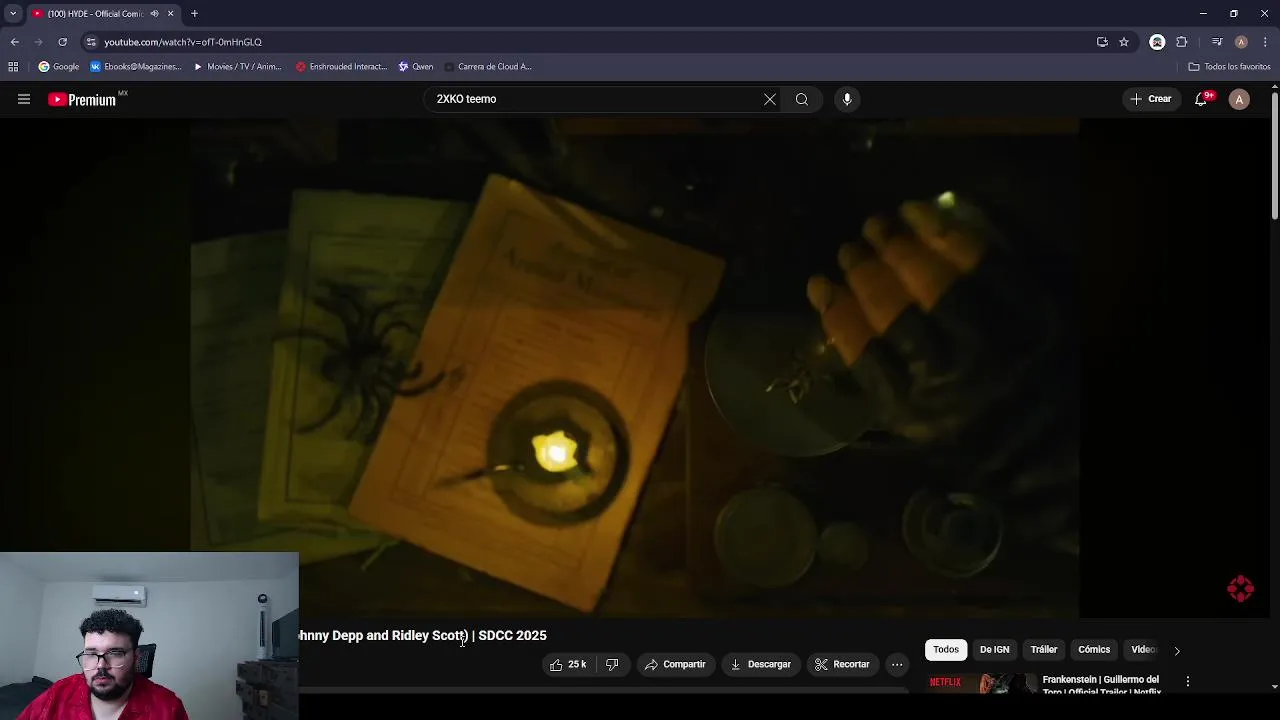Screen dimensions: 1280x720
Task: View site information icon in address bar
Action: 91,42
